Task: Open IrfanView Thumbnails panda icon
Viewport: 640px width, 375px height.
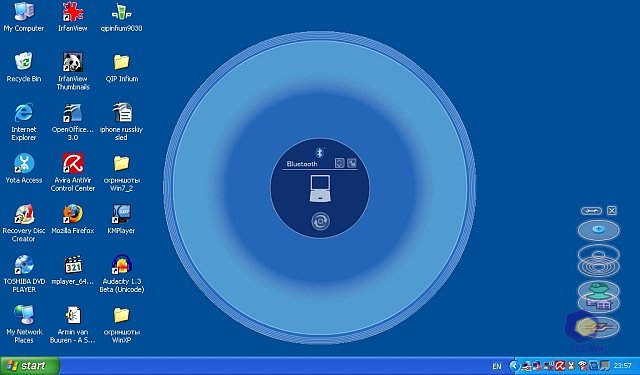Action: coord(73,71)
